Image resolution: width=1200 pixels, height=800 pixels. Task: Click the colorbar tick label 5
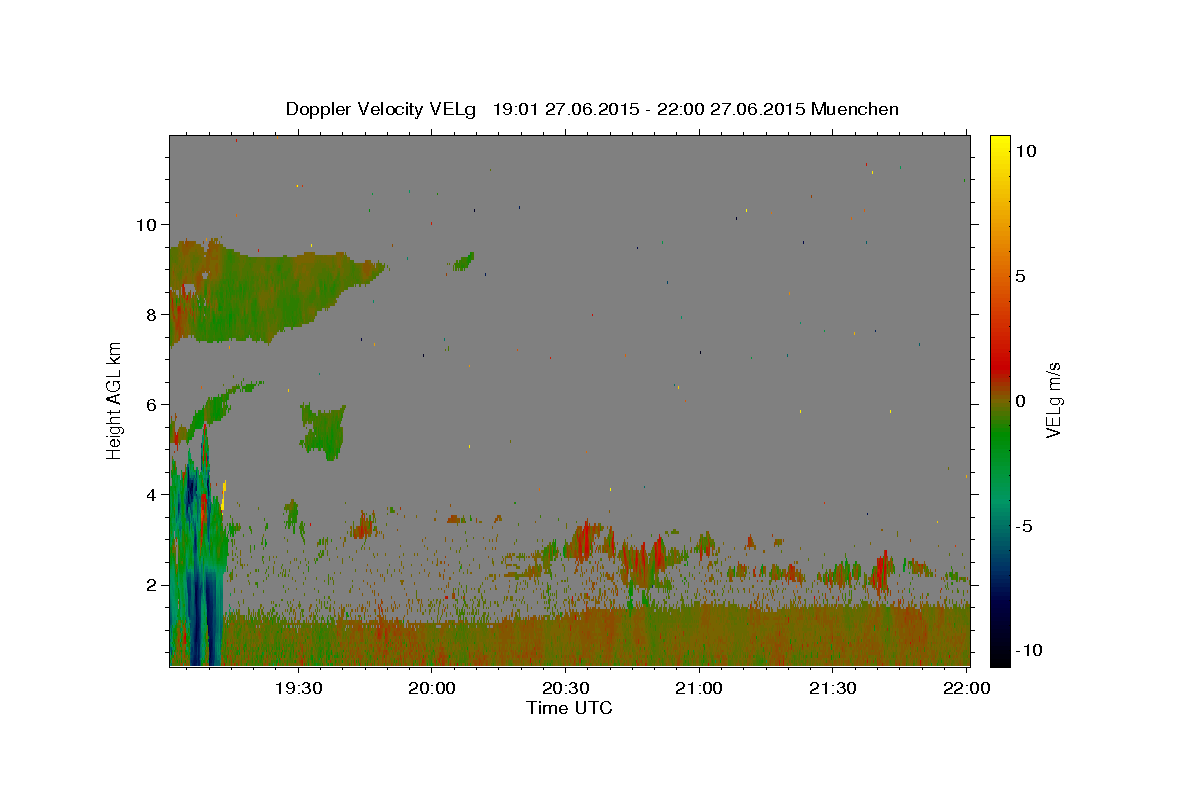pos(1020,276)
